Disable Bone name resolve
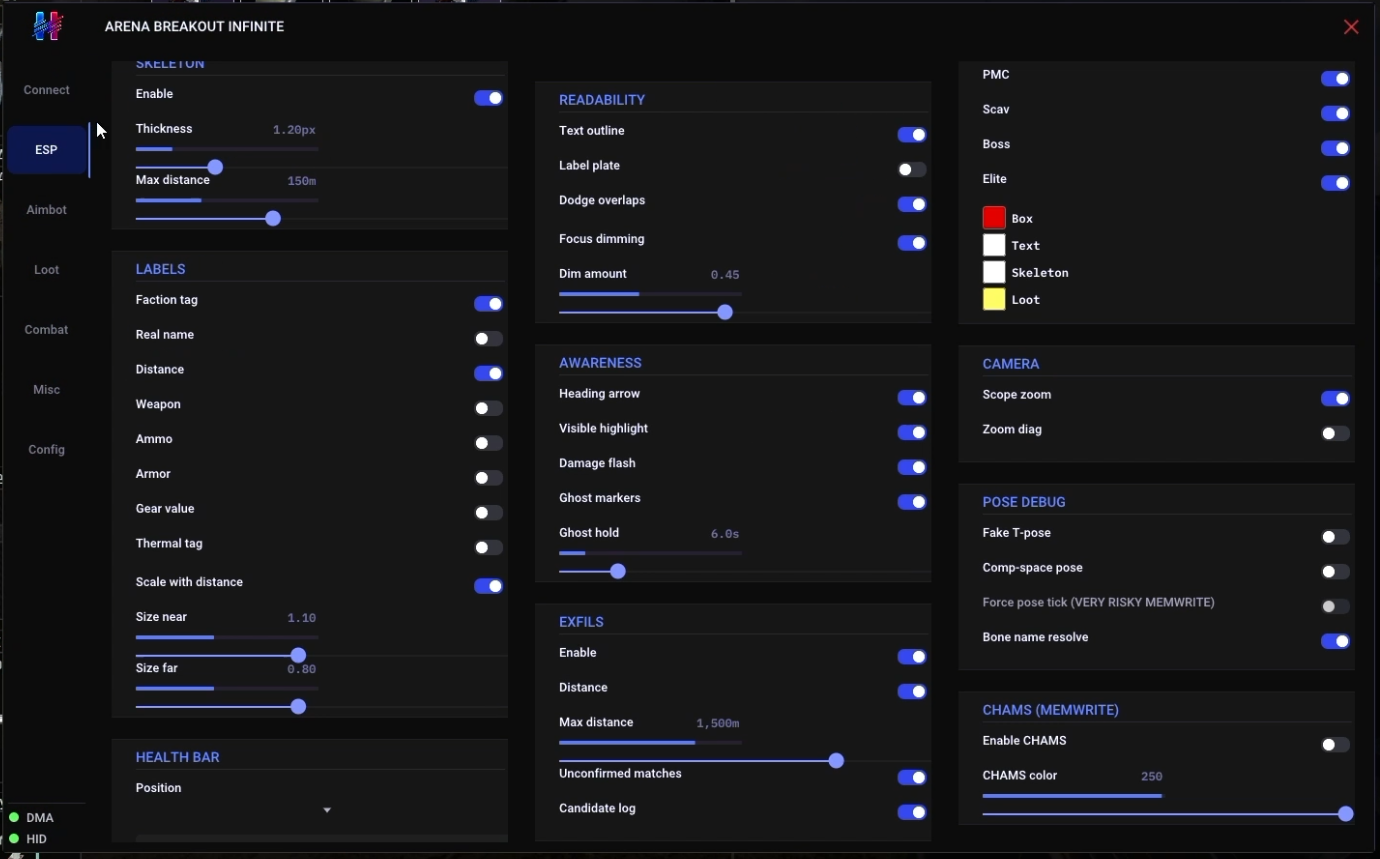Viewport: 1380px width, 859px height. click(1335, 641)
